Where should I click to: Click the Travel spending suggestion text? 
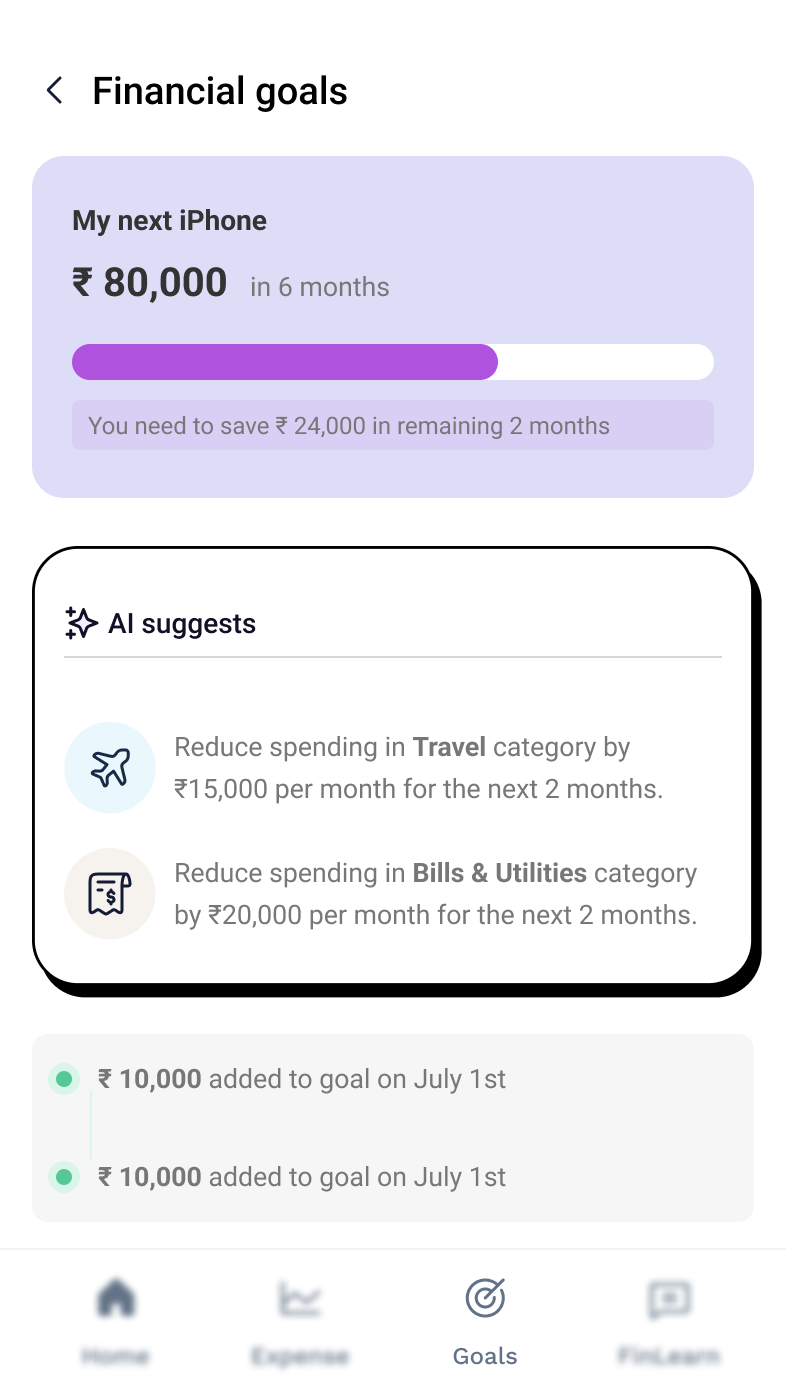coord(419,768)
